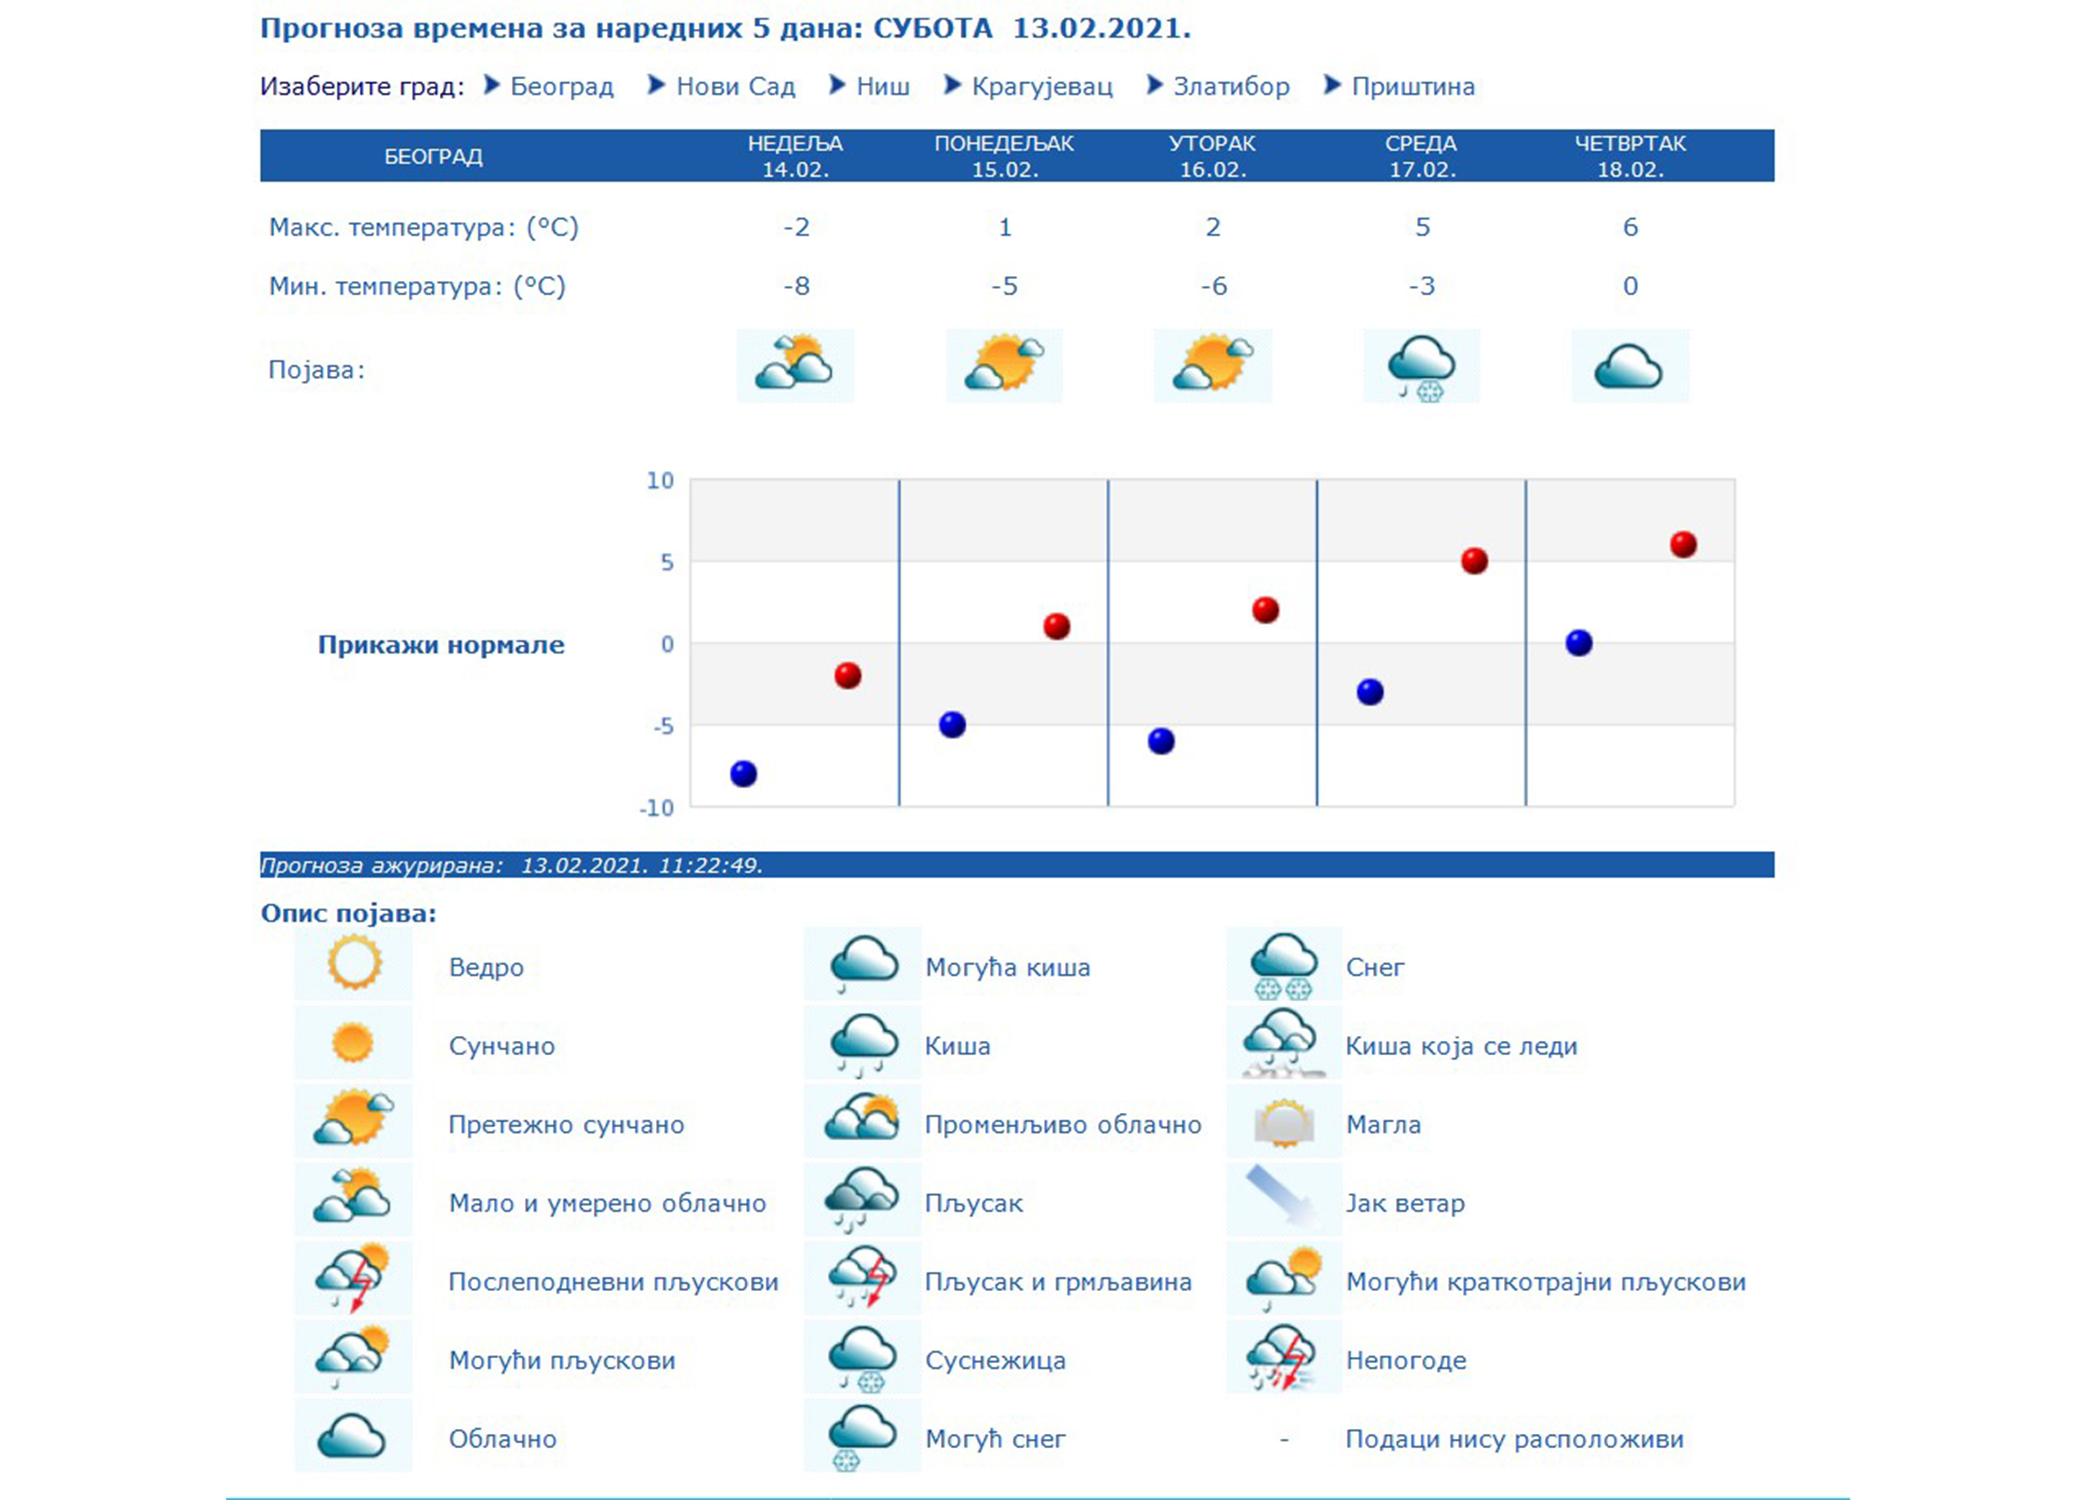Open the Нови Сад city forecast link
This screenshot has width=2100, height=1500.
[x=736, y=87]
